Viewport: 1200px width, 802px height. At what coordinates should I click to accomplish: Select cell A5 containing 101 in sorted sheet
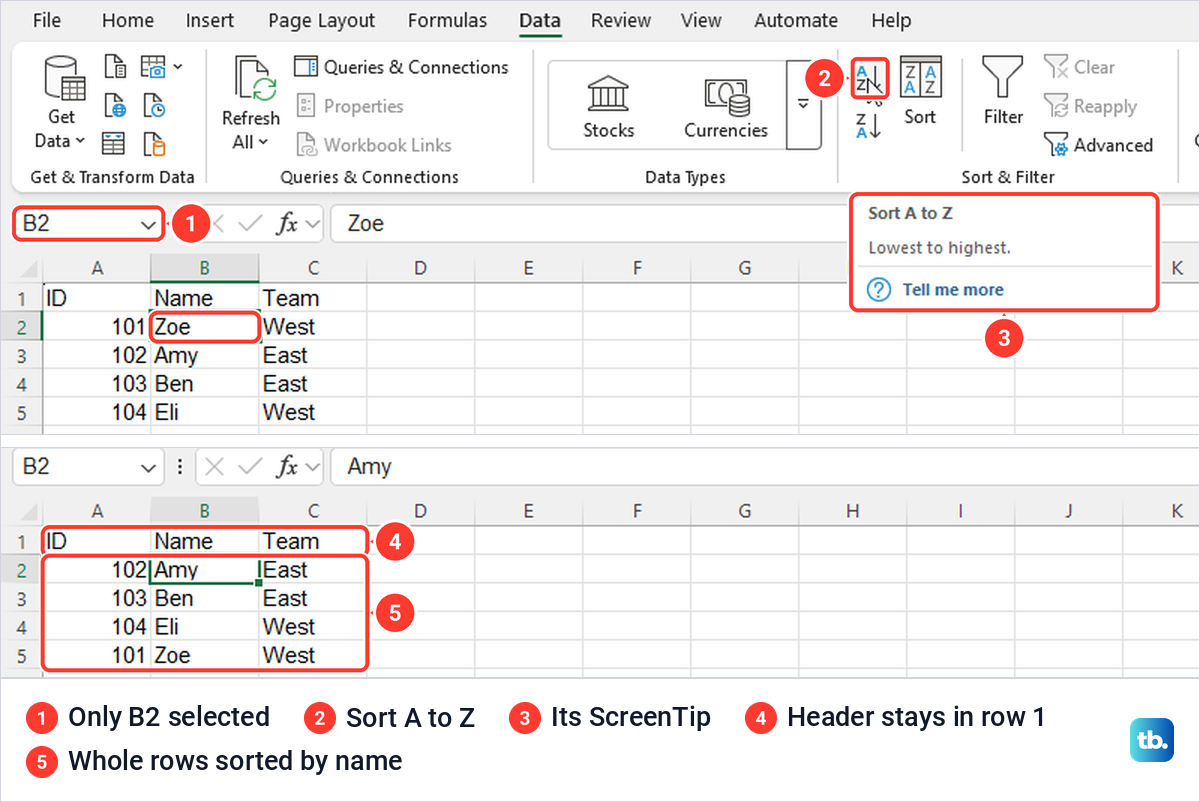[97, 655]
